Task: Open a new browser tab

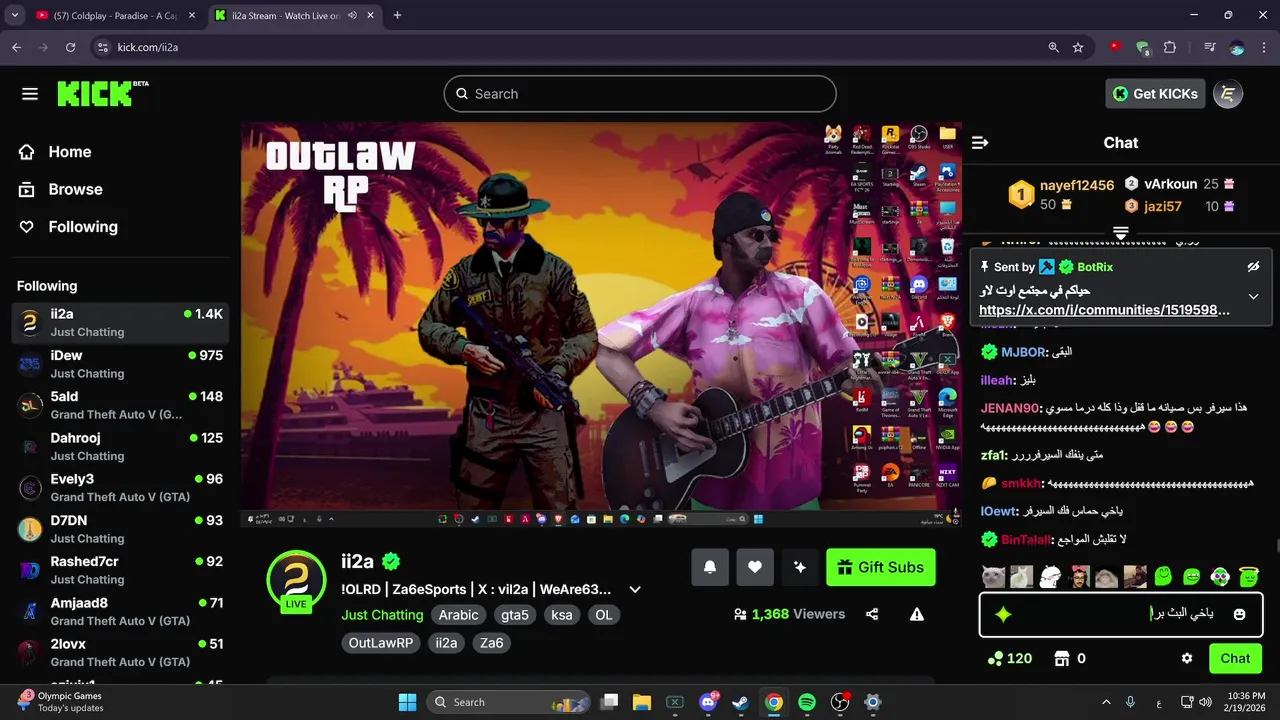Action: pyautogui.click(x=397, y=15)
